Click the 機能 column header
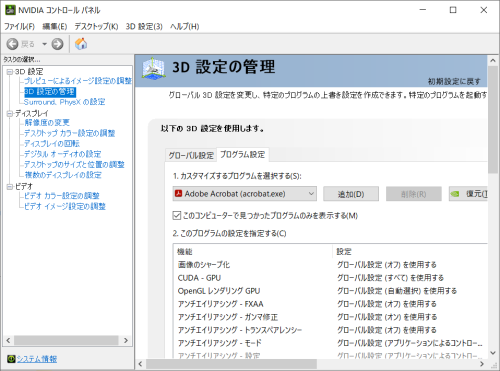This screenshot has height=371, width=500. (253, 252)
